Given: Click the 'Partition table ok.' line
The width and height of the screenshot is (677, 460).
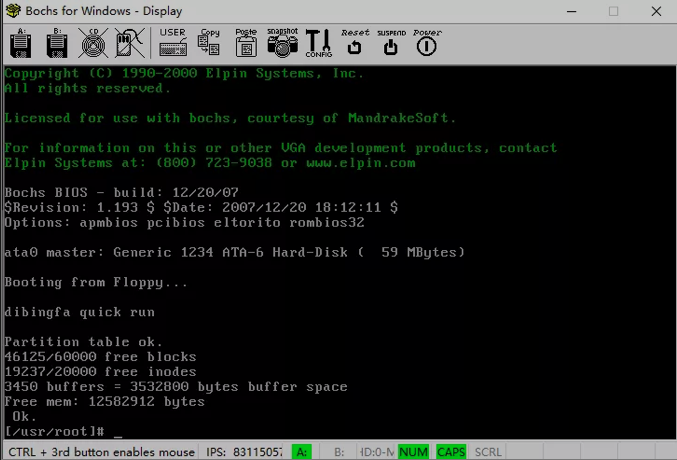Looking at the screenshot, I should click(x=84, y=342).
